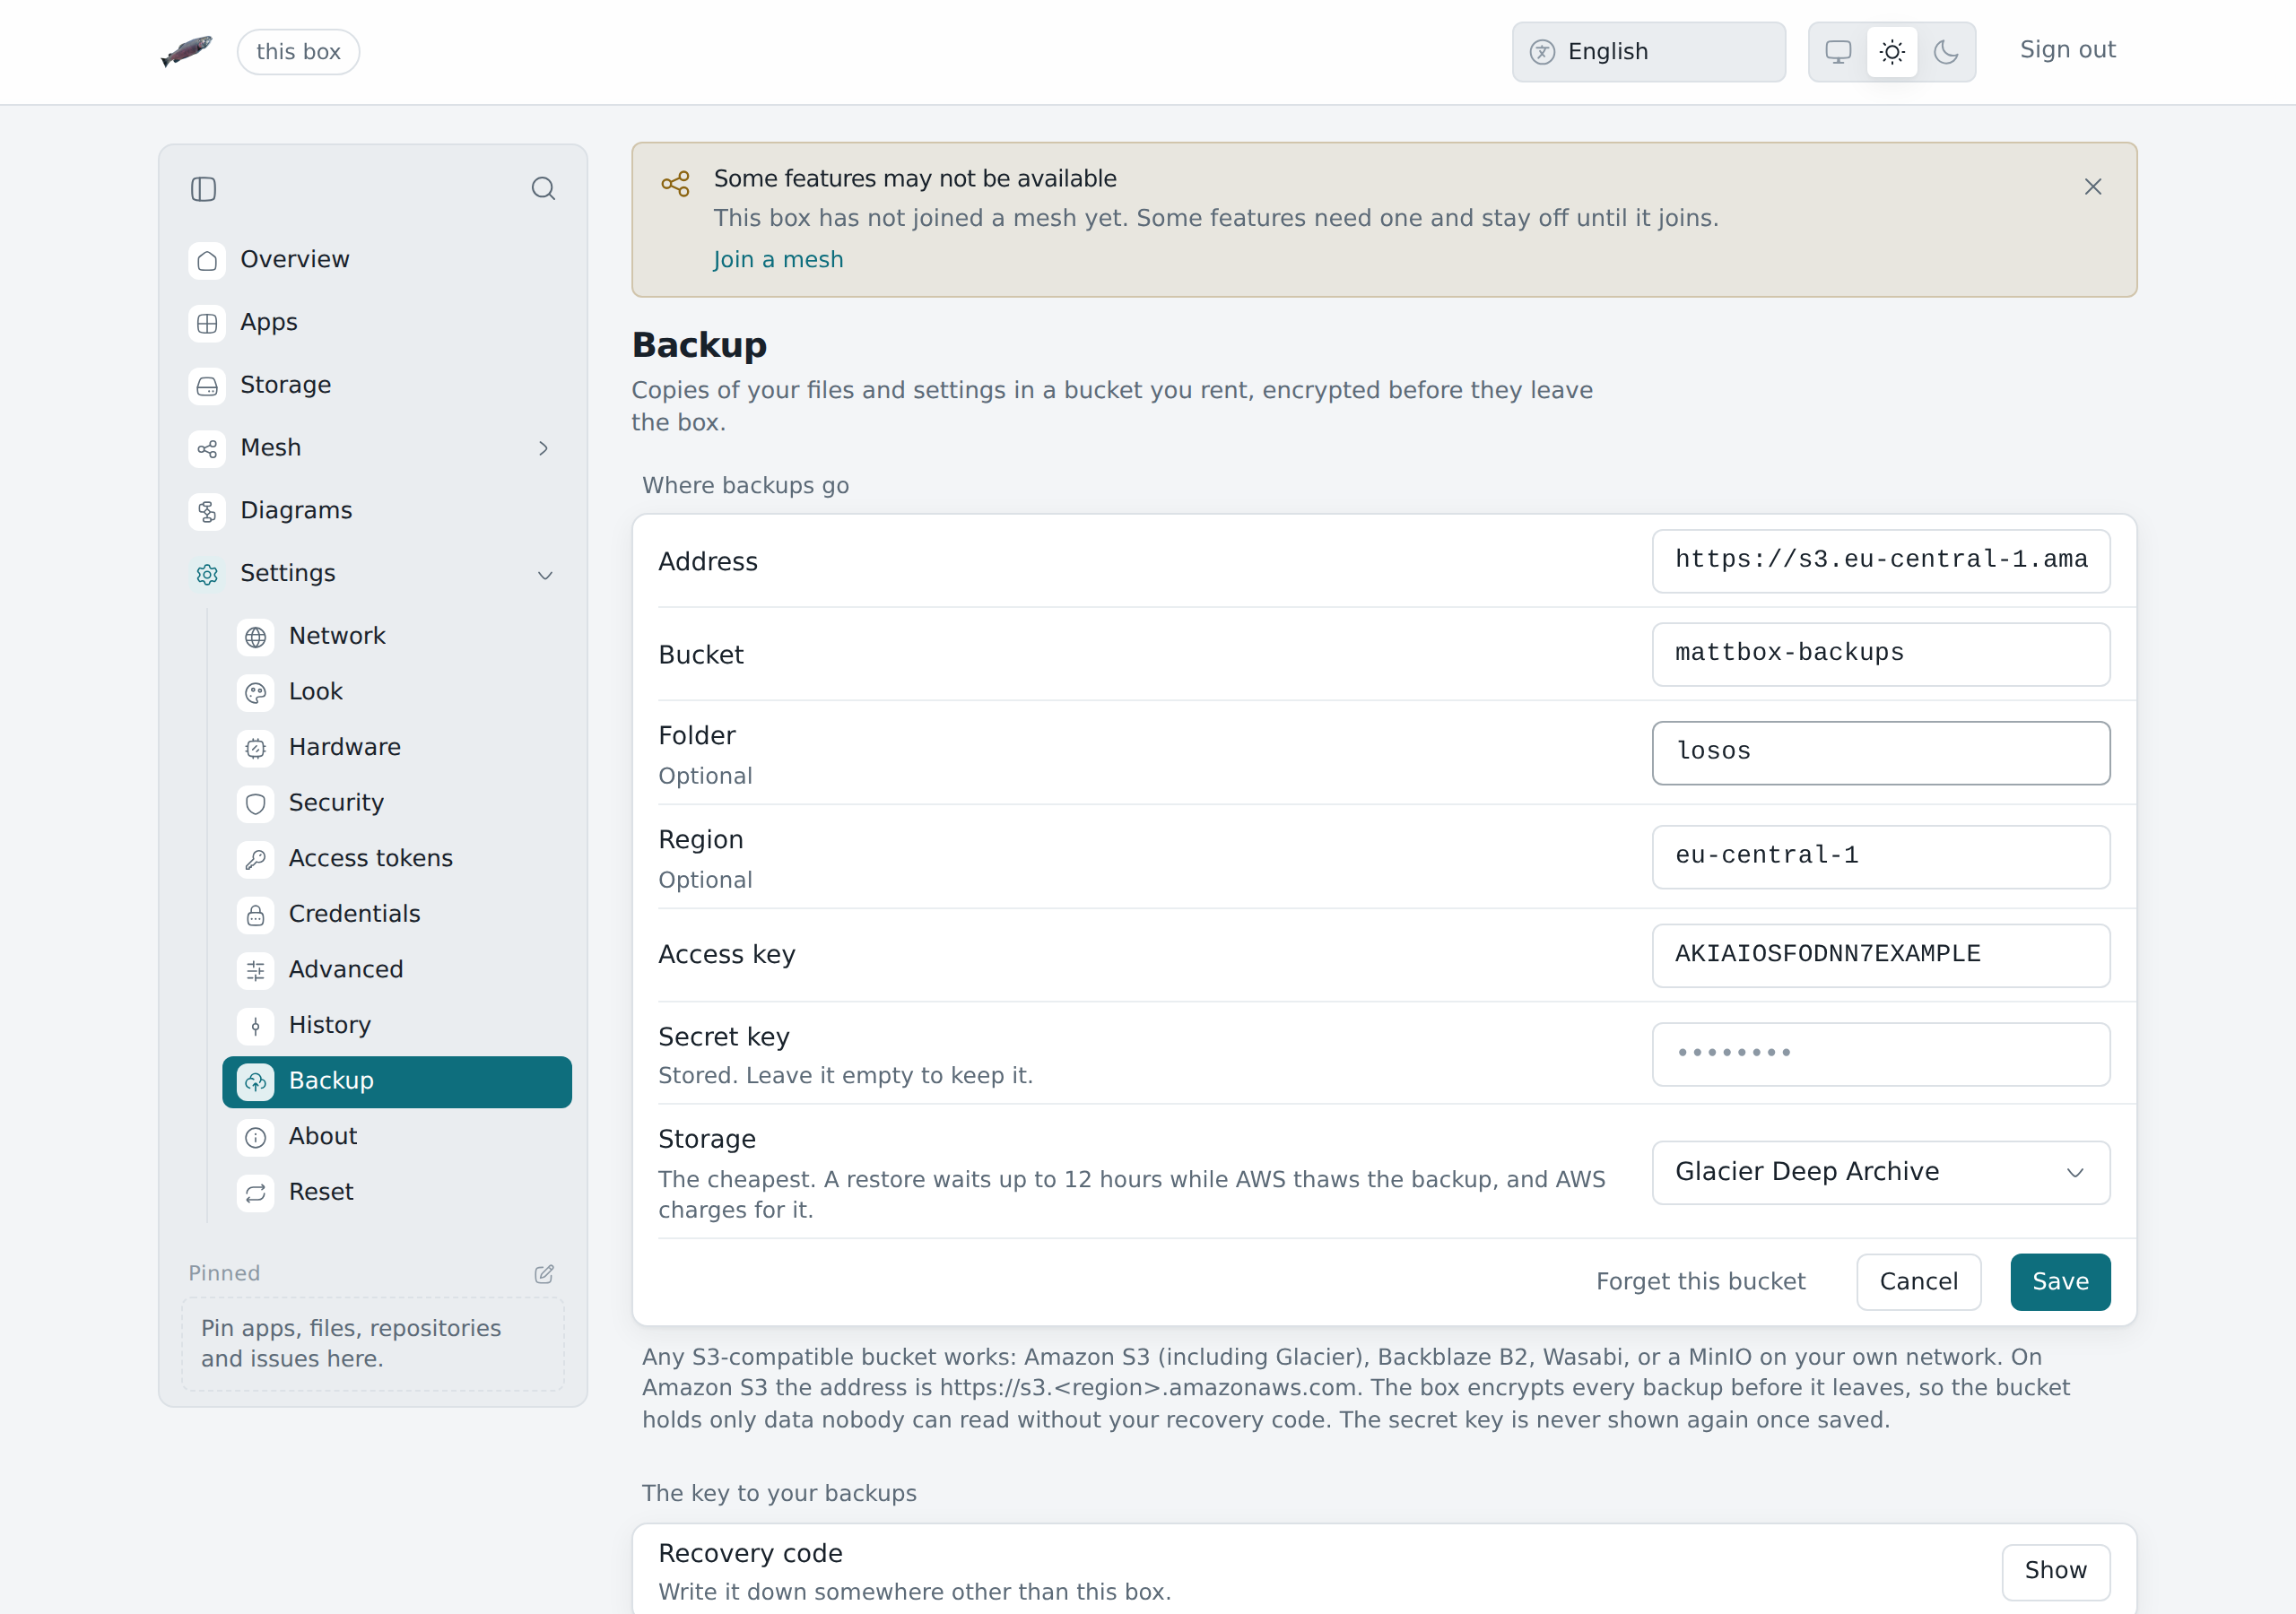Click the Folder field containing losos
This screenshot has height=1614, width=2296.
pyautogui.click(x=1880, y=753)
